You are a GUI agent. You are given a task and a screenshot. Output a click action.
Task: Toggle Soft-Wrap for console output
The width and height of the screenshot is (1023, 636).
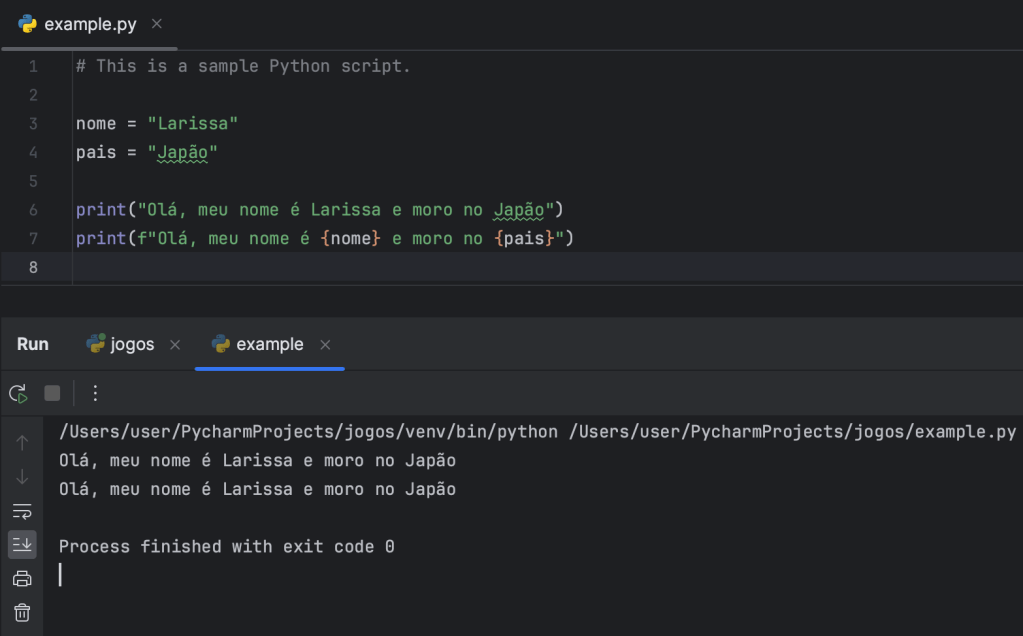(22, 511)
